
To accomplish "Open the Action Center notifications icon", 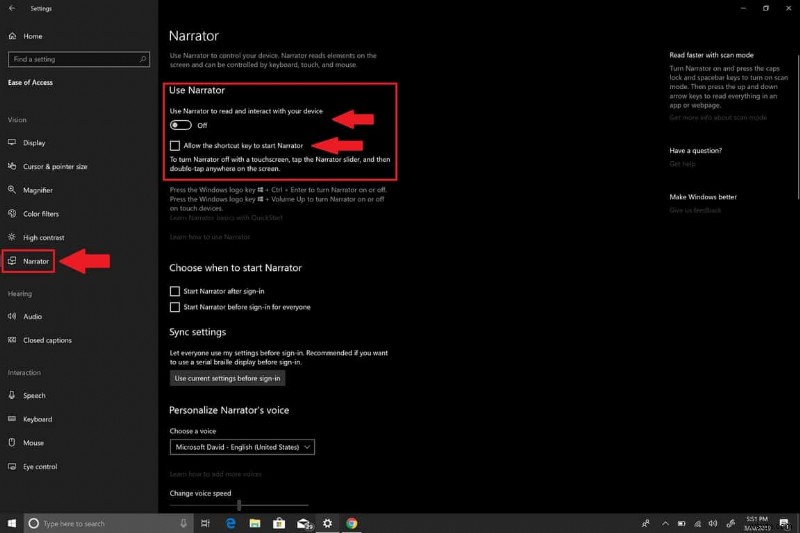I will (x=784, y=523).
